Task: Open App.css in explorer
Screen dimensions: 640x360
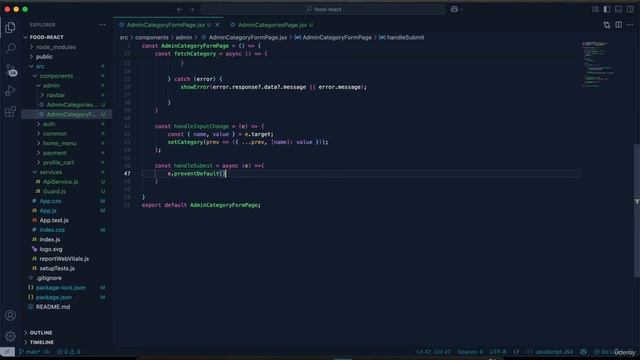Action: point(50,201)
